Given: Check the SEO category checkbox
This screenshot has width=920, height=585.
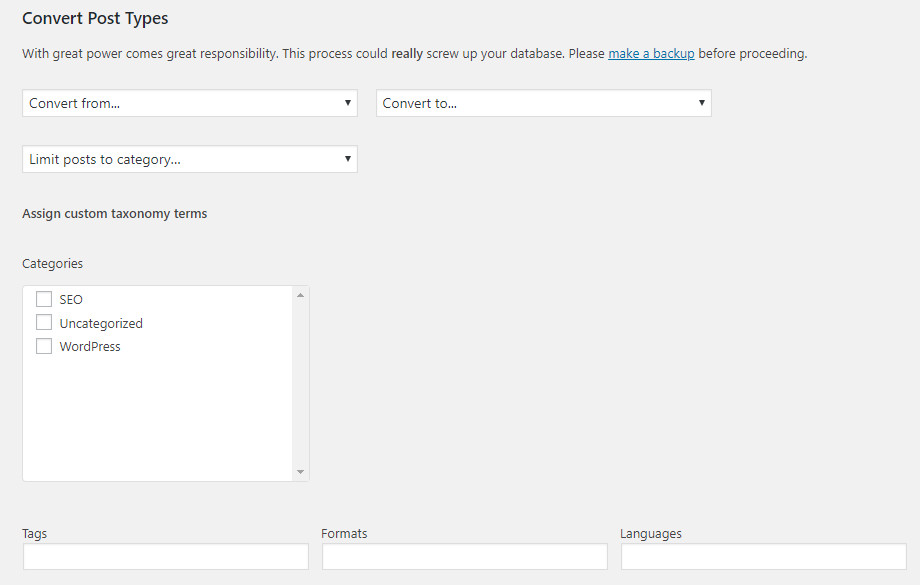Looking at the screenshot, I should pyautogui.click(x=44, y=299).
